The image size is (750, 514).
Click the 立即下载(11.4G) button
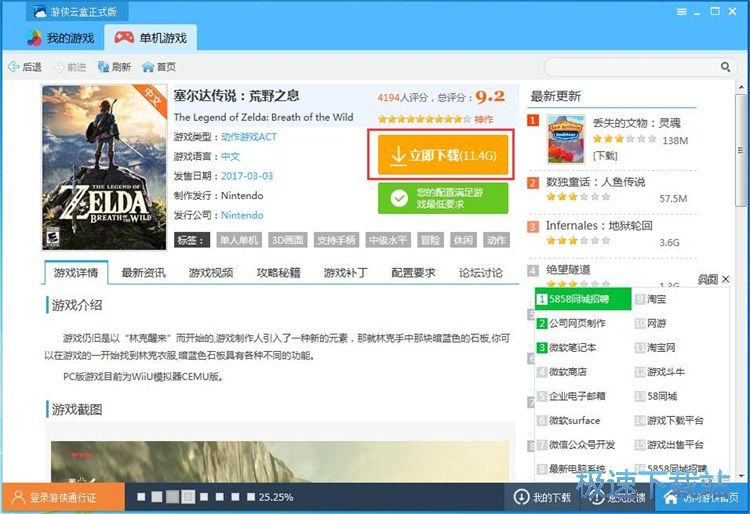443,155
